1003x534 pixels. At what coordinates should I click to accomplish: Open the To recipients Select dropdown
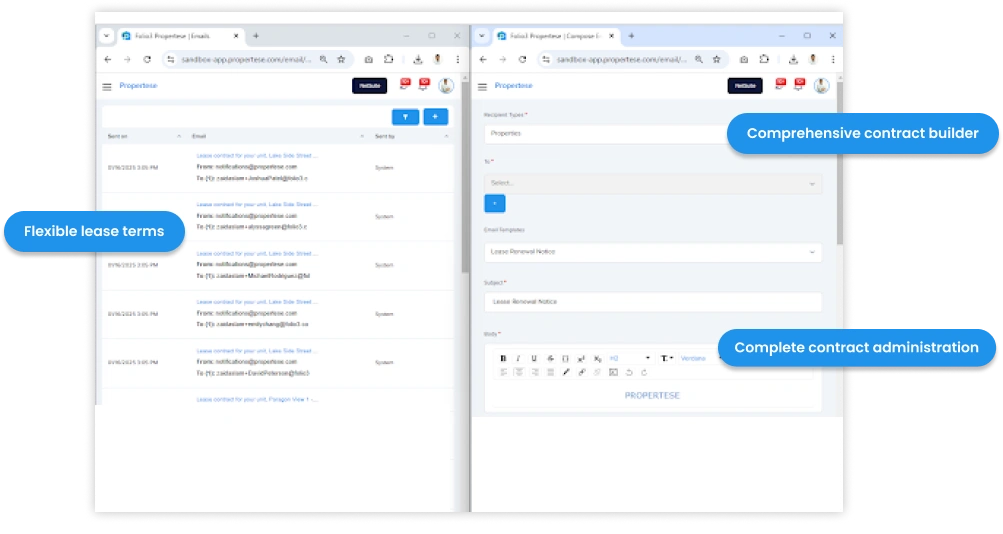(652, 184)
